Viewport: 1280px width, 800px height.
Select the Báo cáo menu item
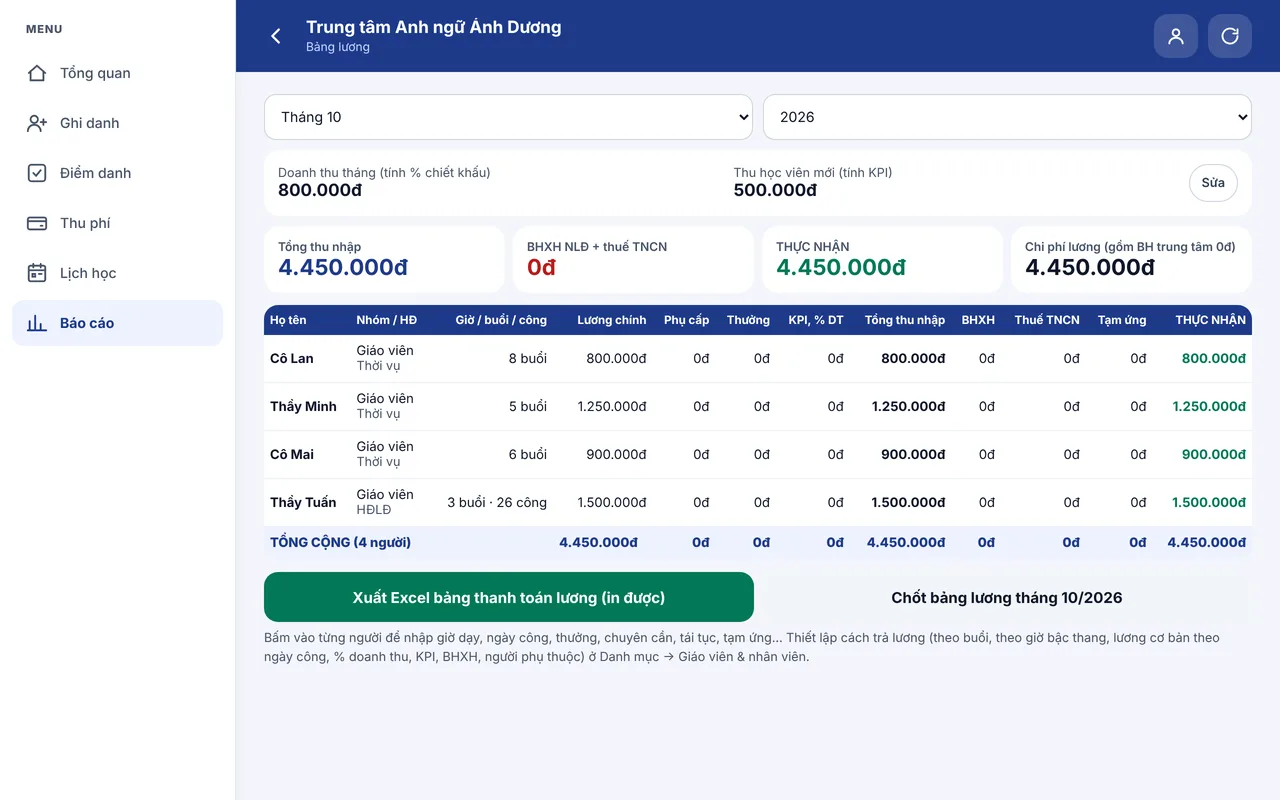pyautogui.click(x=117, y=323)
